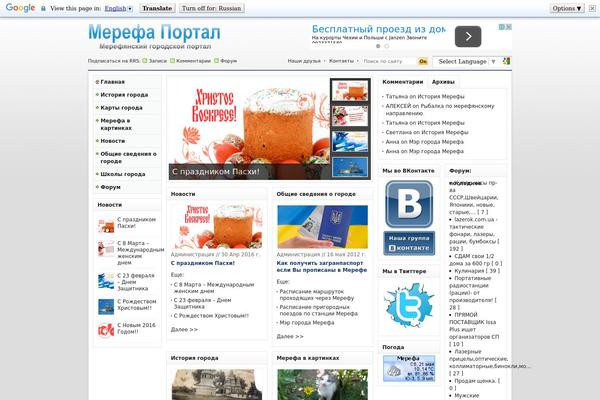
Task: Click the colorful Google translate icon
Action: [x=507, y=61]
